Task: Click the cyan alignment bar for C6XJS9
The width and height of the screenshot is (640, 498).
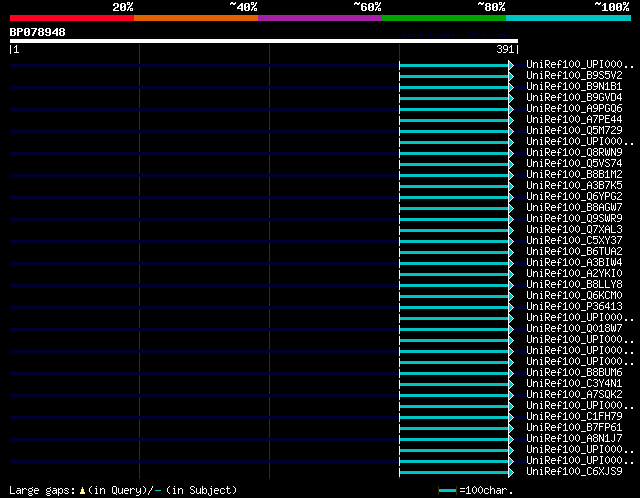Action: tap(454, 473)
